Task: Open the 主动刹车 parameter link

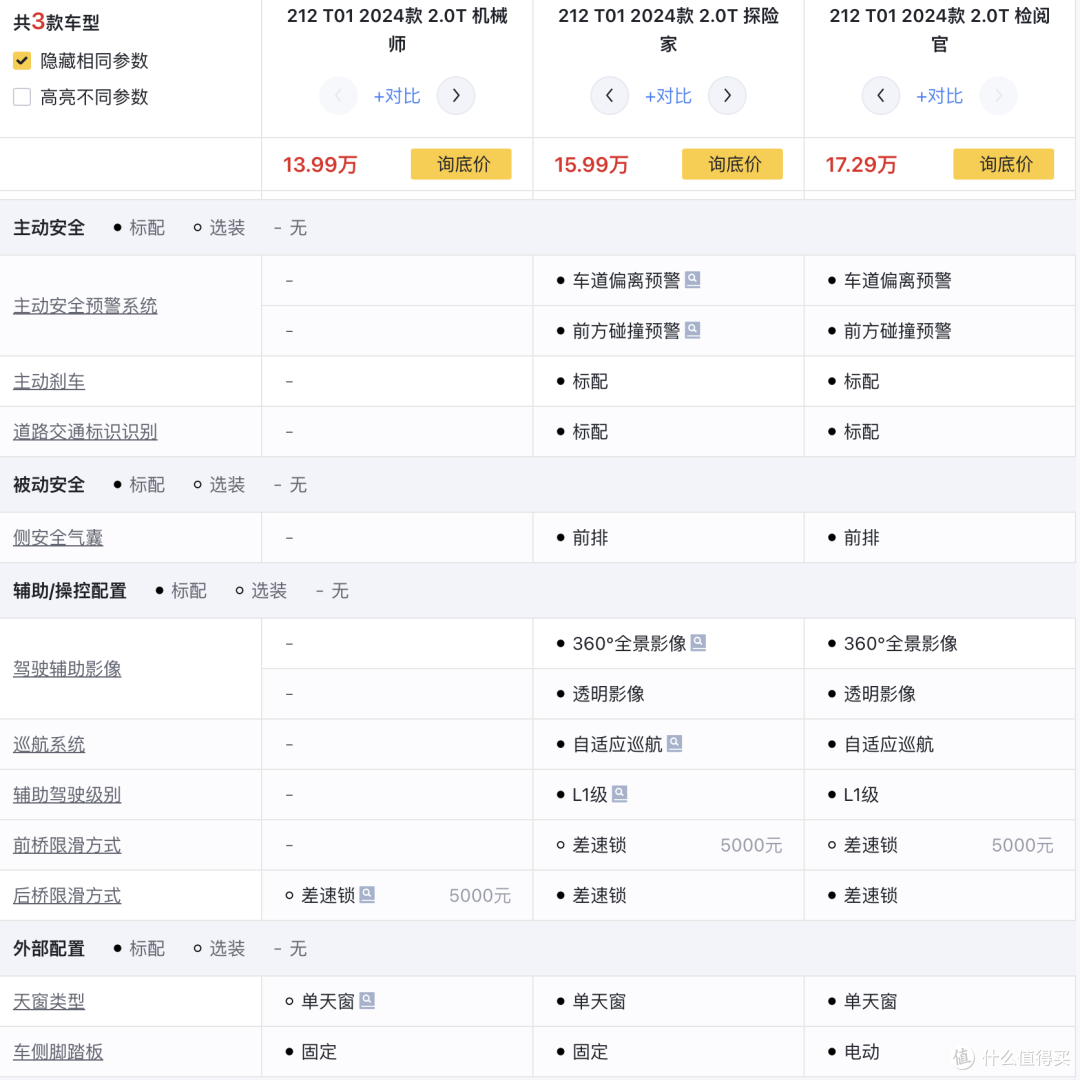Action: click(49, 382)
